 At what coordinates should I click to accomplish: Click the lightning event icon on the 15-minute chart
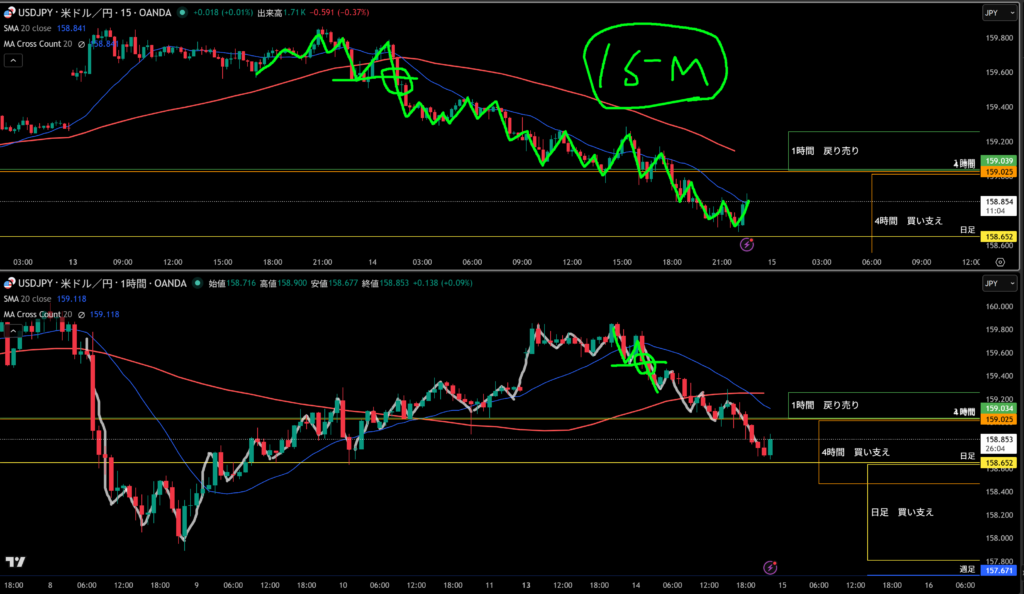tap(745, 244)
